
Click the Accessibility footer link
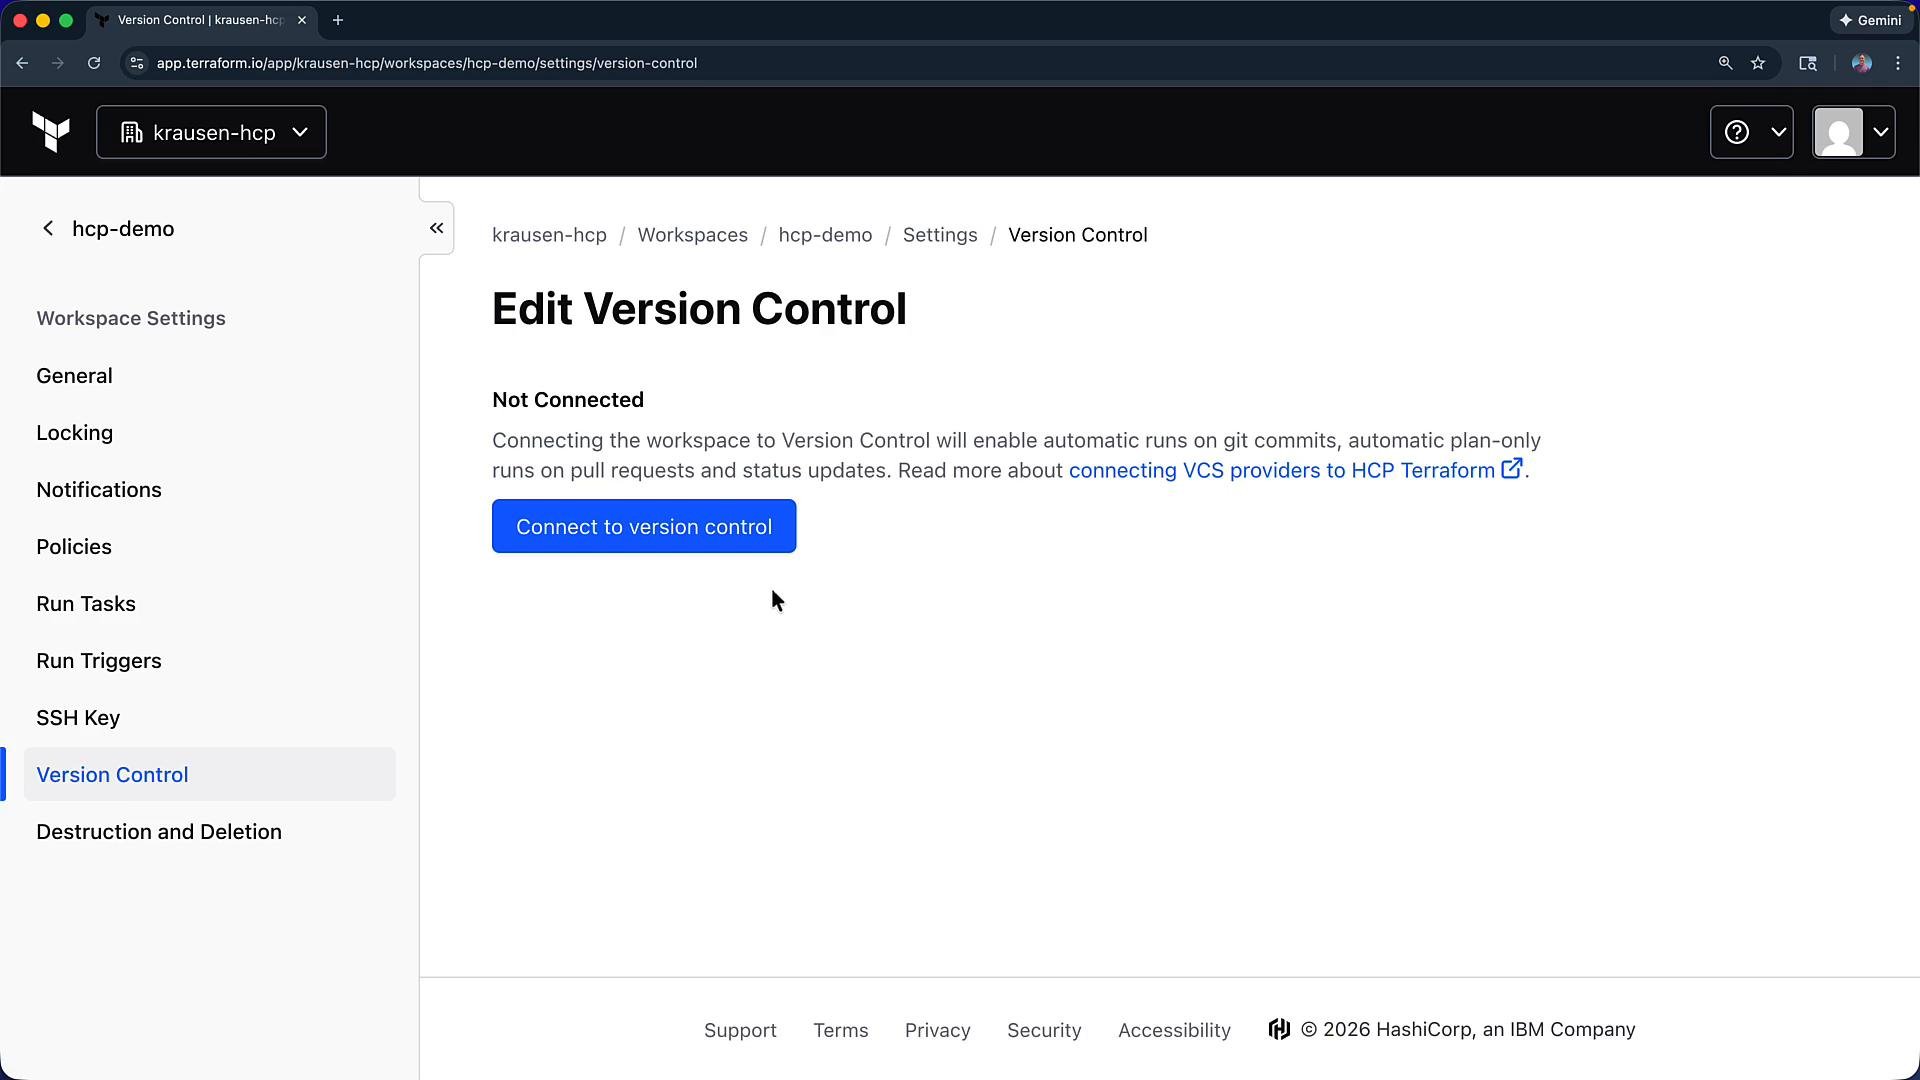click(1174, 1030)
